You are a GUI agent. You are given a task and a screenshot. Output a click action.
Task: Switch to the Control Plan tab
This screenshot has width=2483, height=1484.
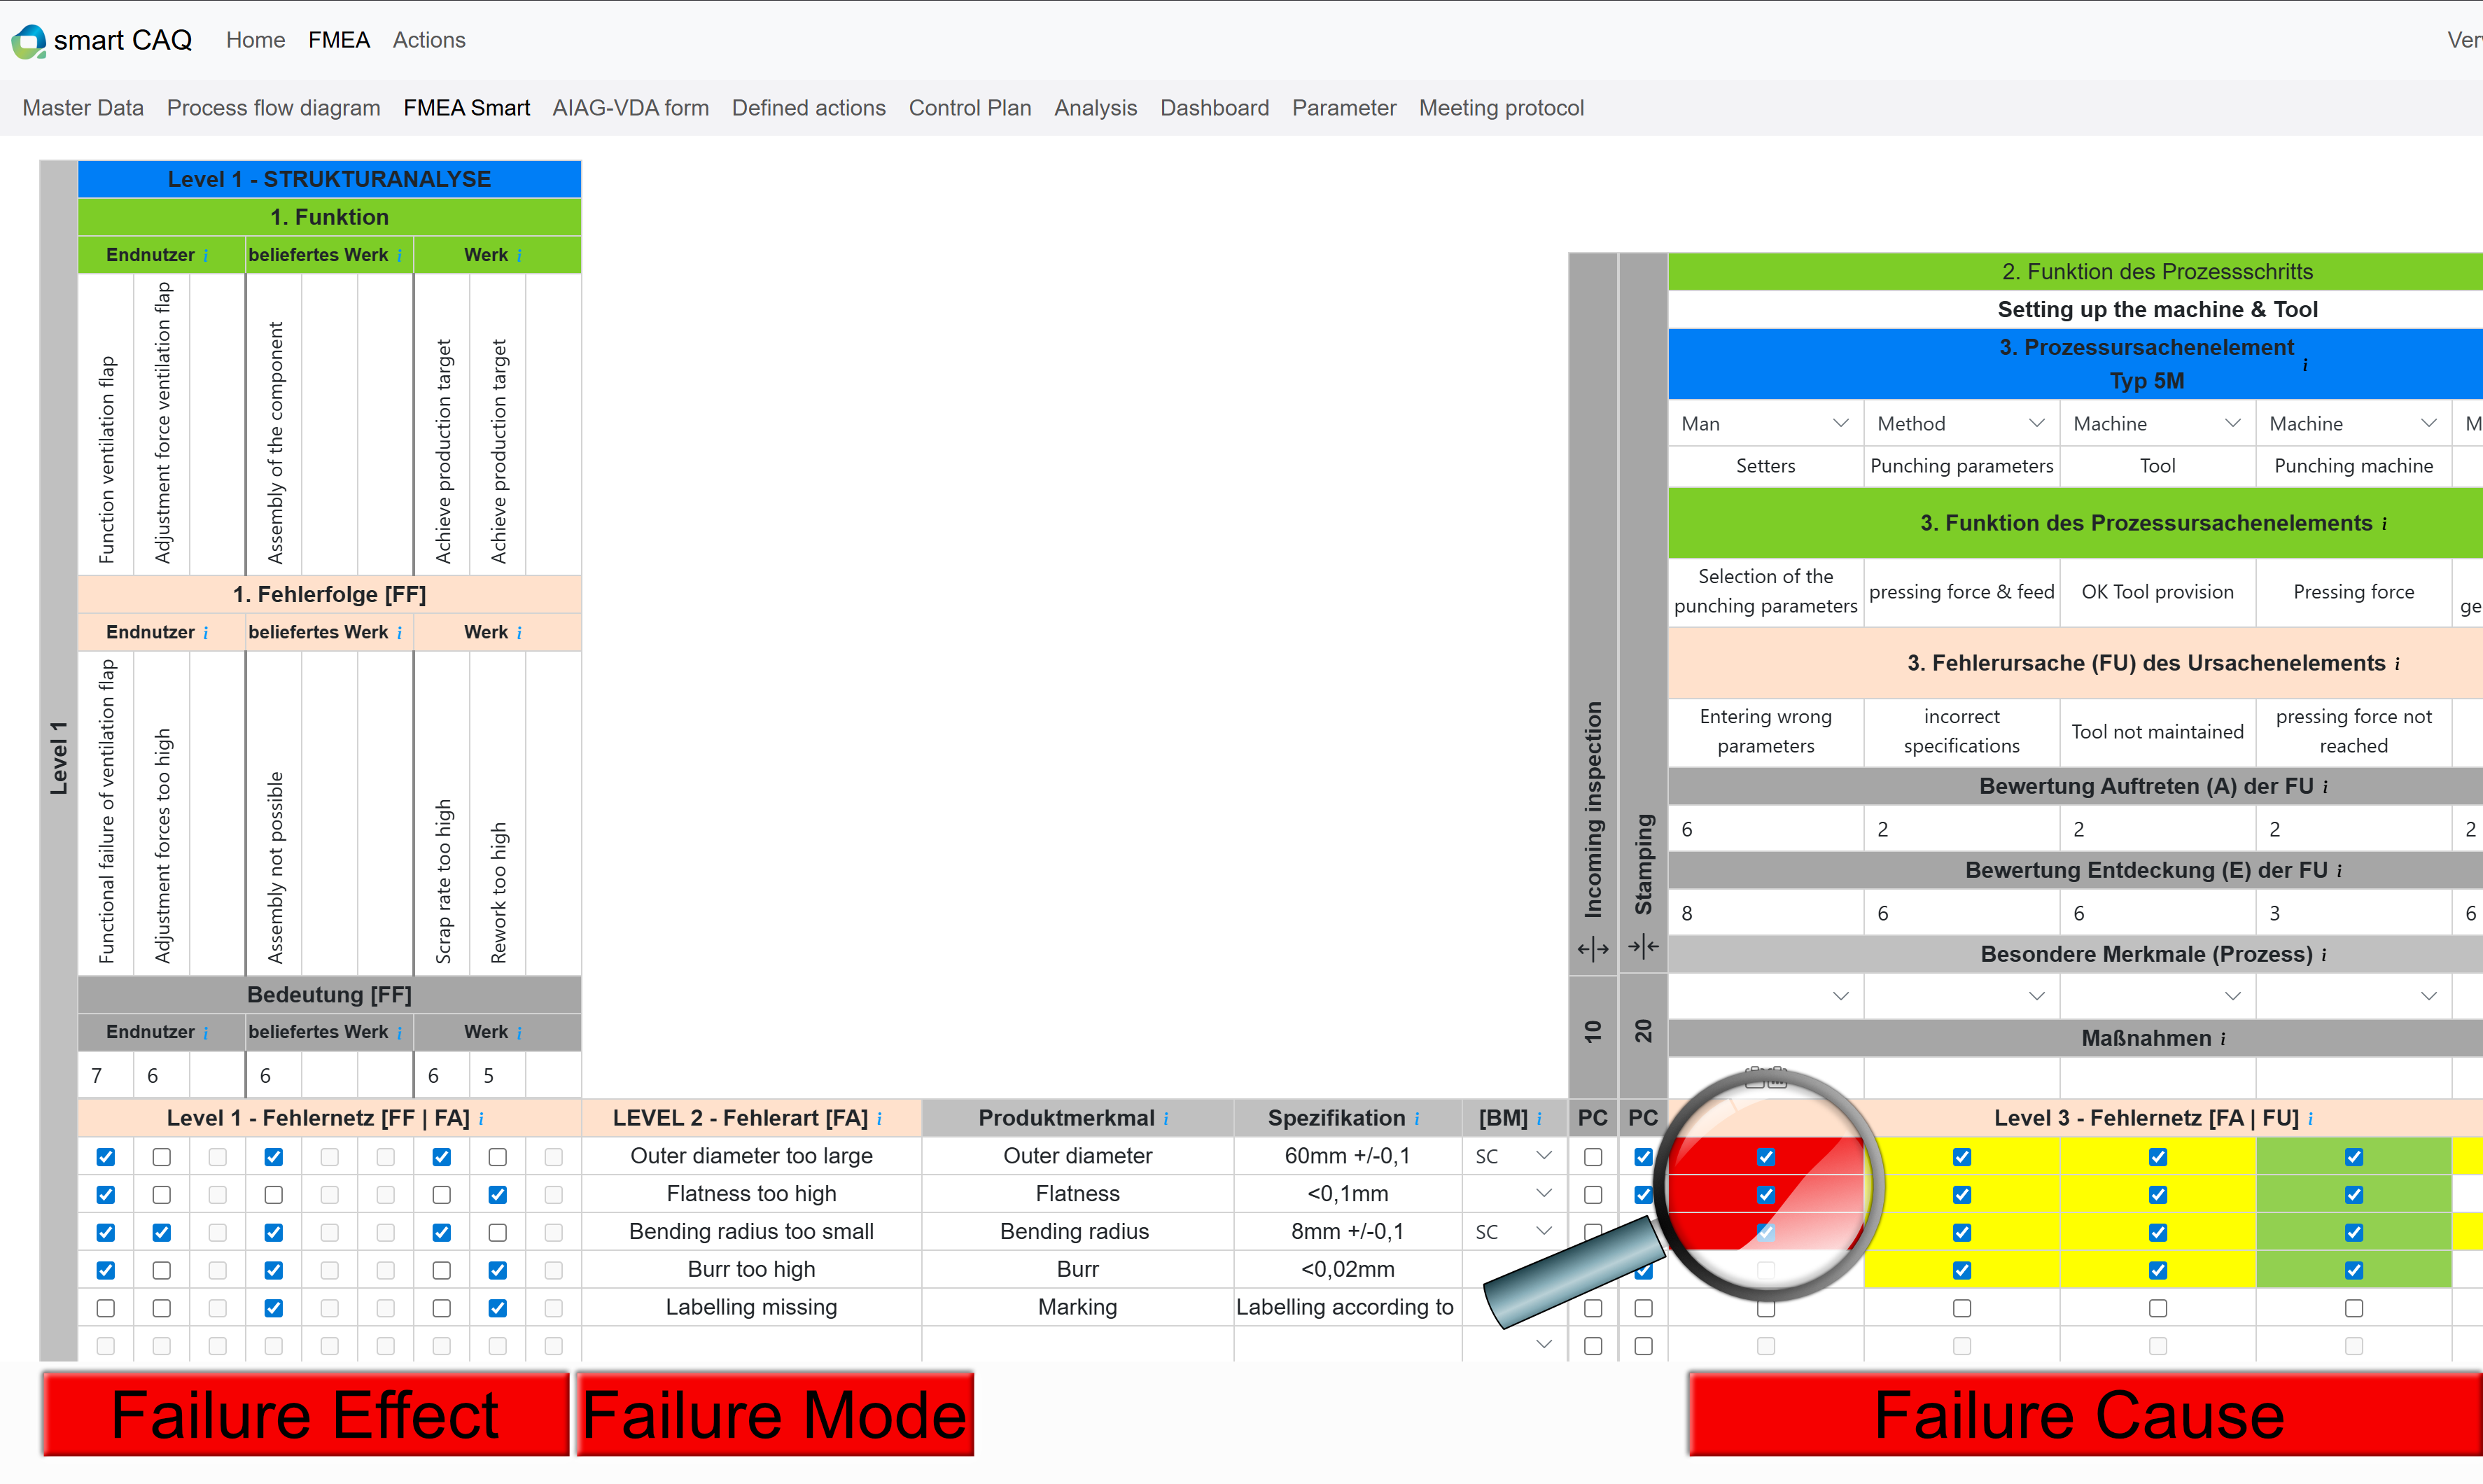[x=969, y=108]
